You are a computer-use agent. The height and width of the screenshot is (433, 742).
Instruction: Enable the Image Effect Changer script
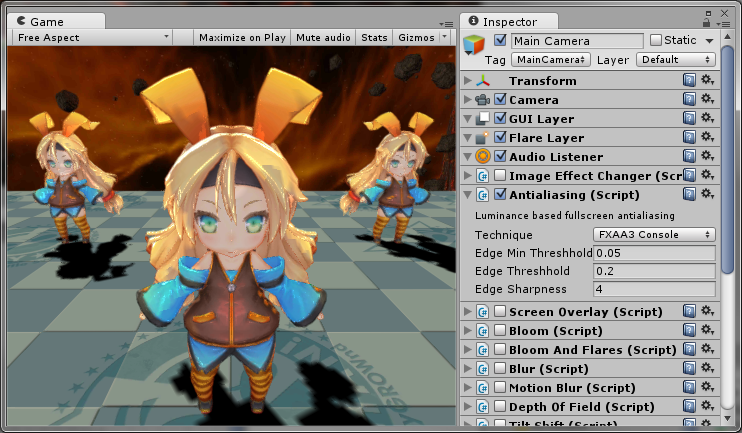coord(500,175)
